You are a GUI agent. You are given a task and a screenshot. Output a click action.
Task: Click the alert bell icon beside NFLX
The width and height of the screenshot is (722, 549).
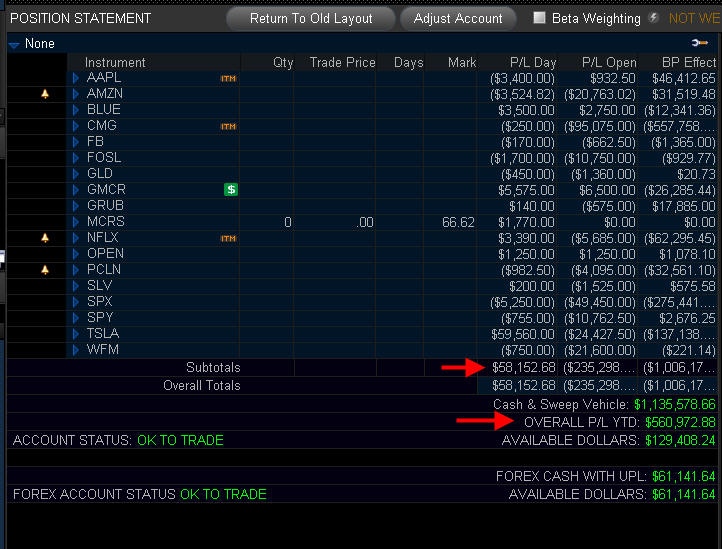click(44, 238)
